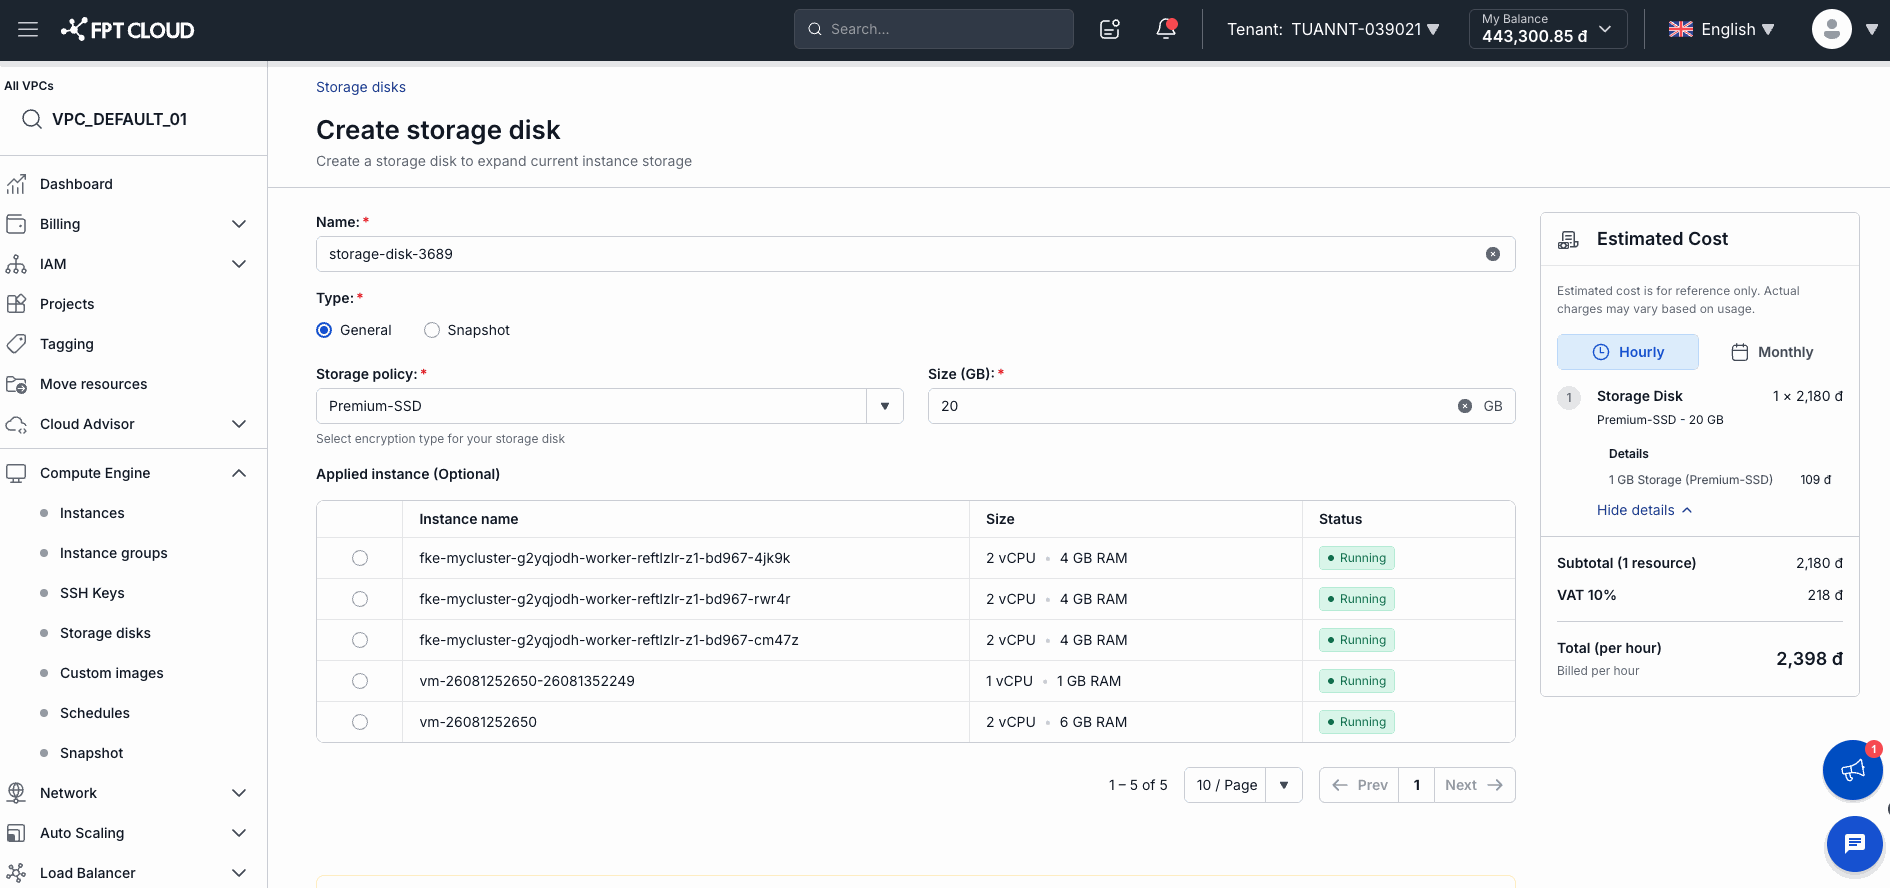Click the VPC search magnifier icon

click(x=32, y=119)
